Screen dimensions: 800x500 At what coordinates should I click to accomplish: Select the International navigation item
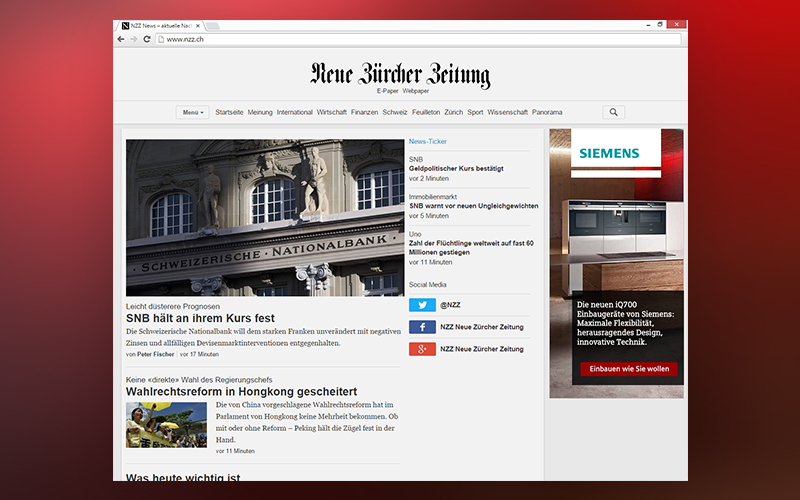tap(294, 112)
